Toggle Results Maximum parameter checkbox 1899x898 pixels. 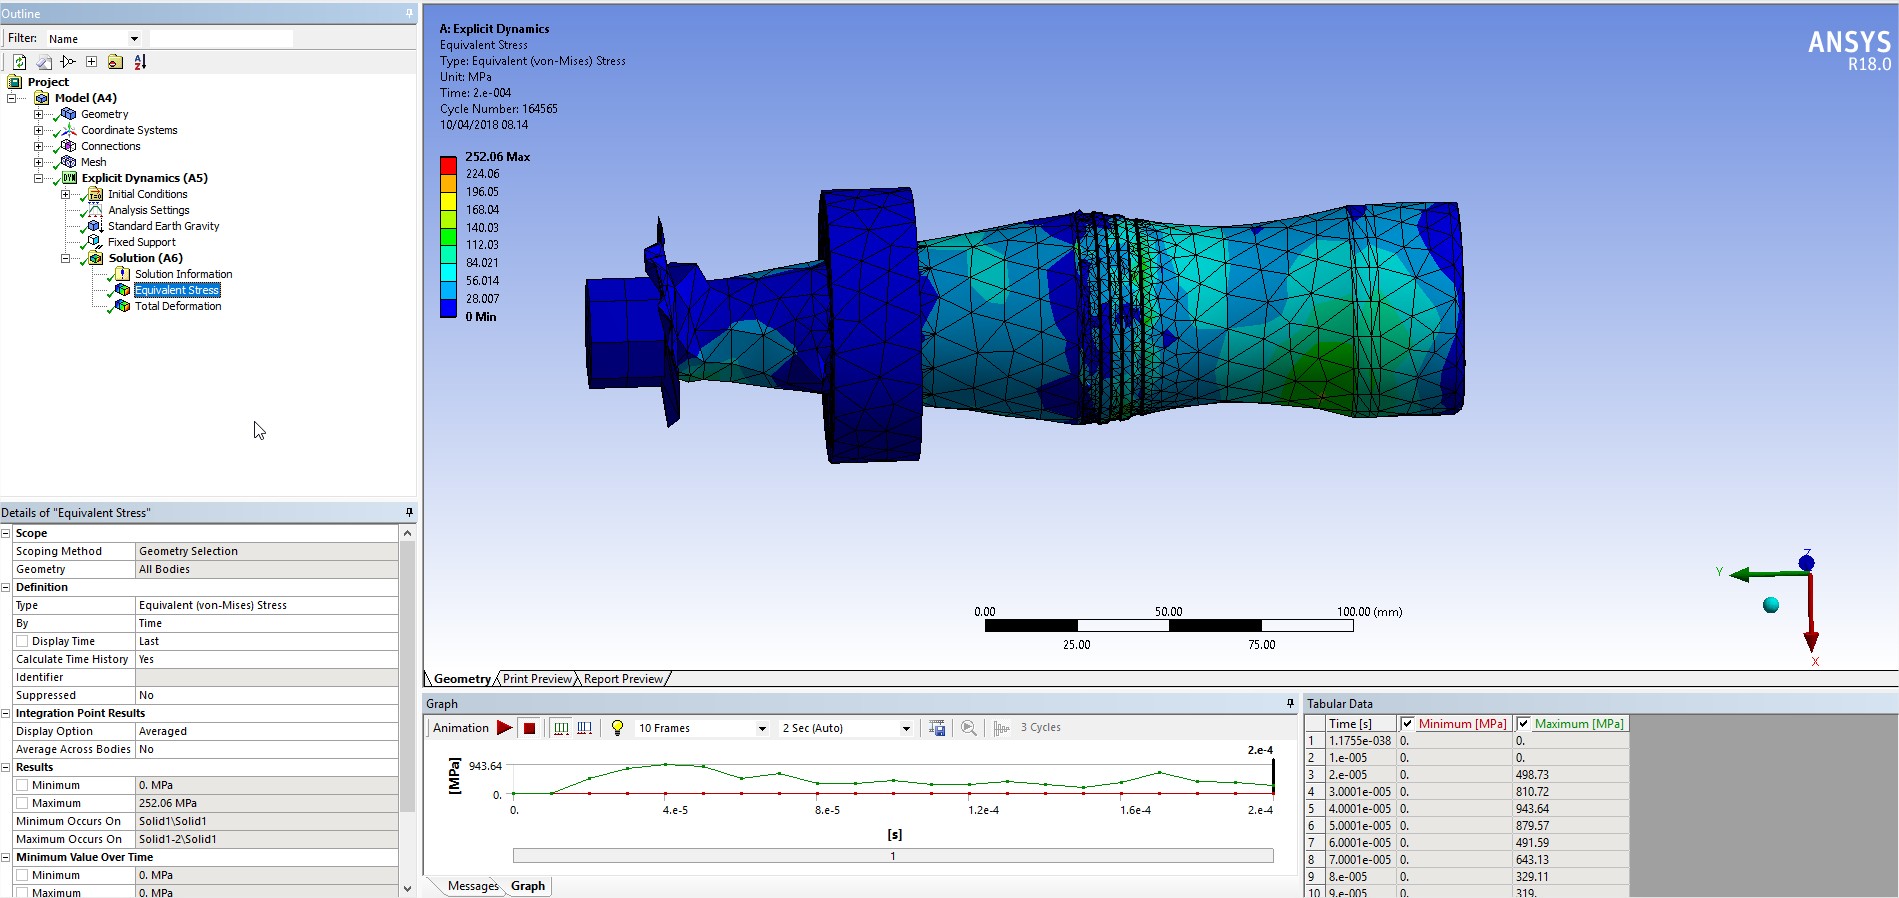[22, 803]
